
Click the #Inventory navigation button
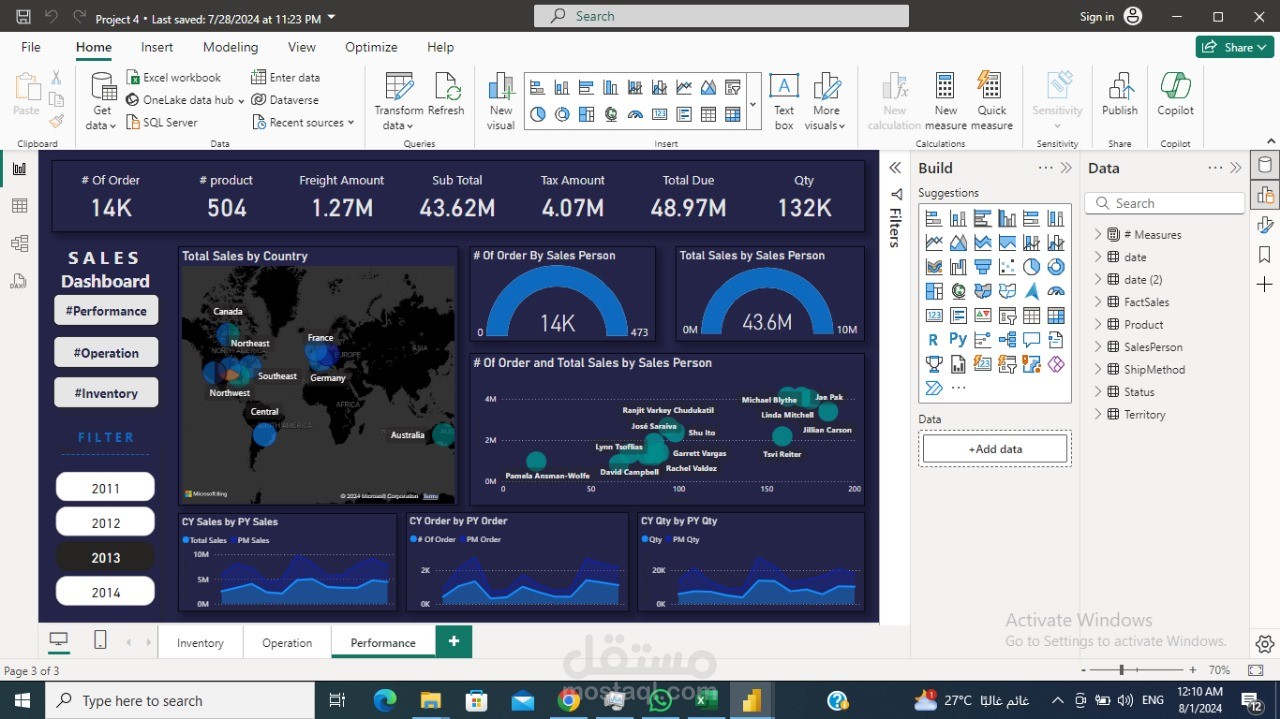(106, 392)
